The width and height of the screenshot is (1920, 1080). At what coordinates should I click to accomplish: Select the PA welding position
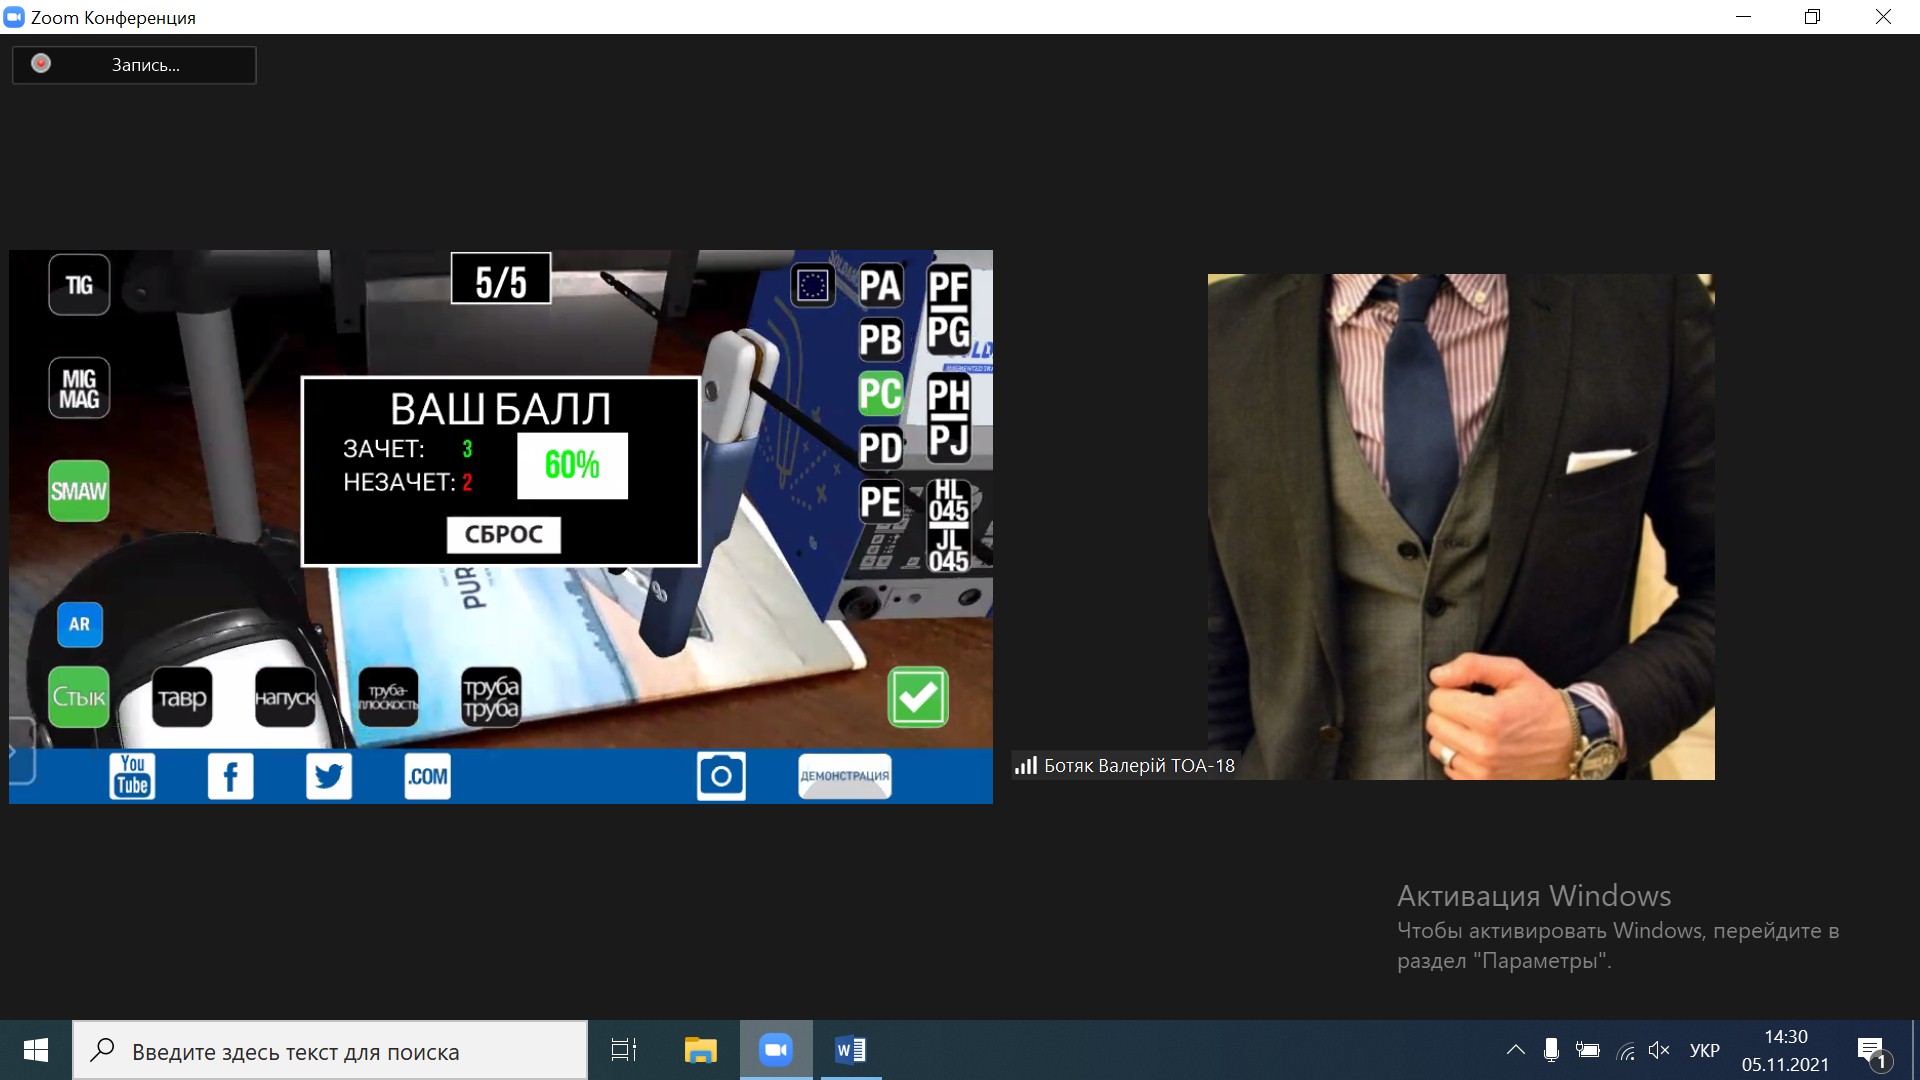click(x=880, y=286)
